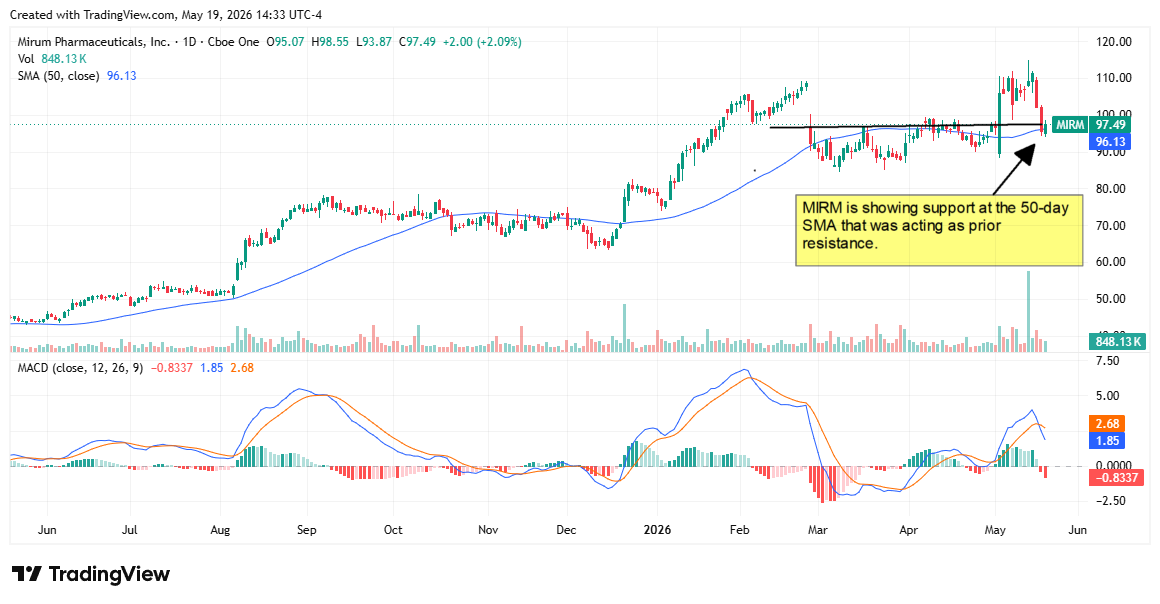Select the SMA (50, close) indicator legend

click(58, 76)
